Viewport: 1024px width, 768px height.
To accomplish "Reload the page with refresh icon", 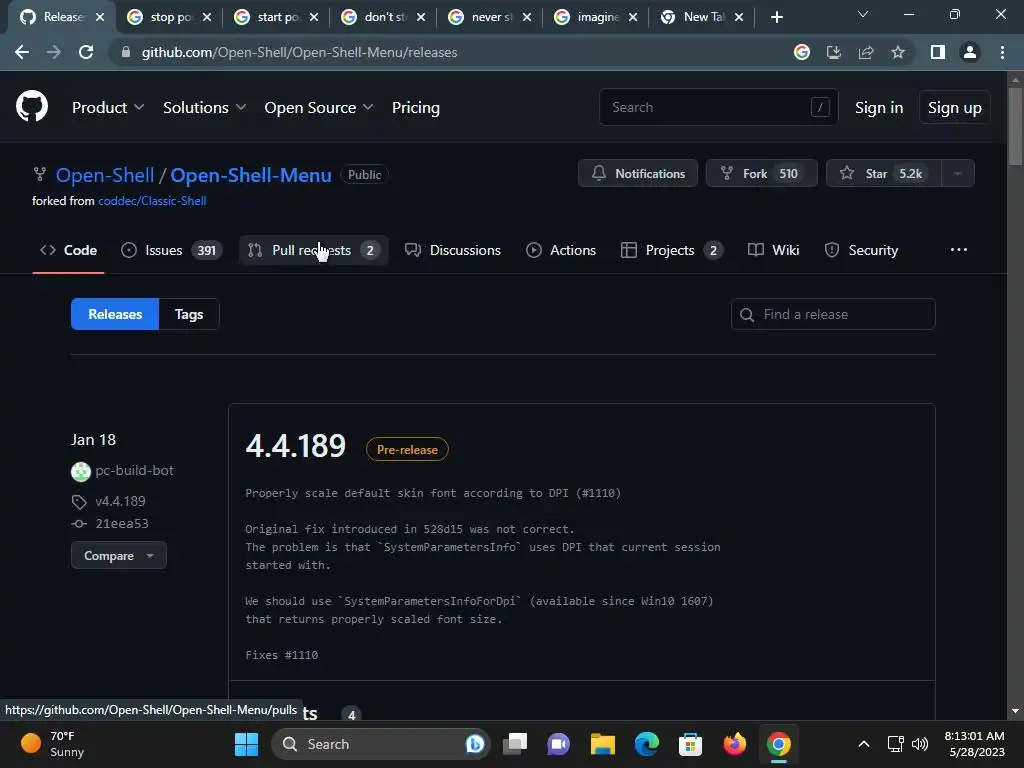I will point(86,52).
